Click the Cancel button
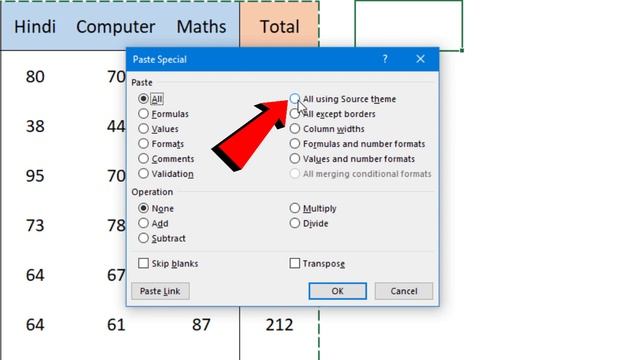This screenshot has width=640, height=360. click(404, 291)
